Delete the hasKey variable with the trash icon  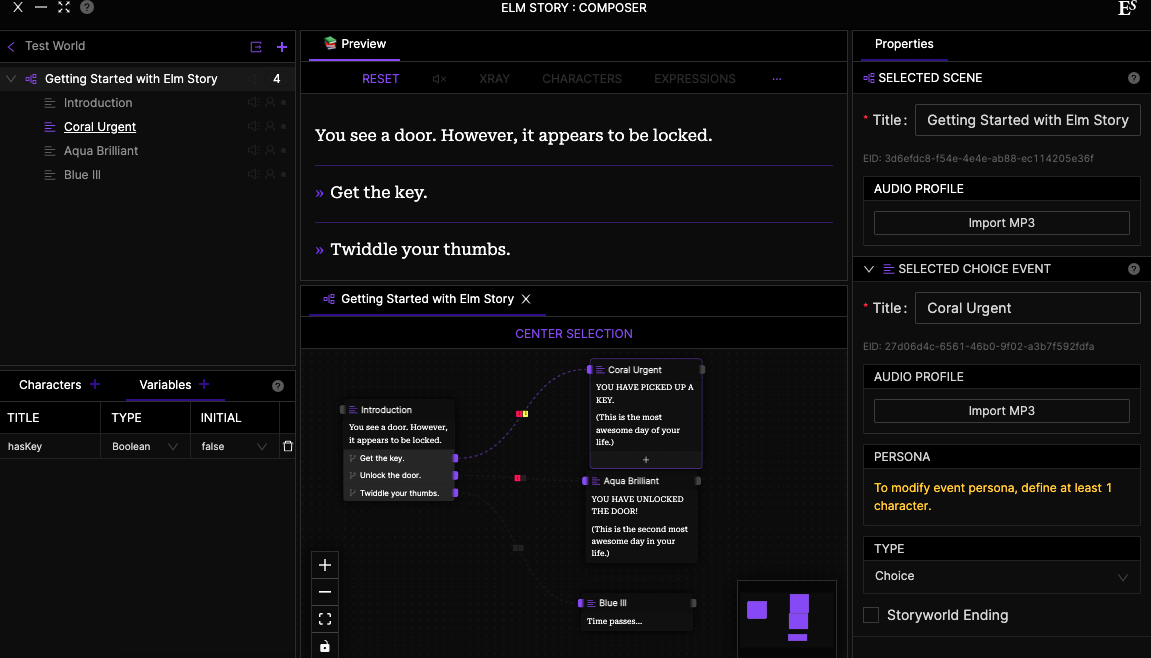[288, 447]
